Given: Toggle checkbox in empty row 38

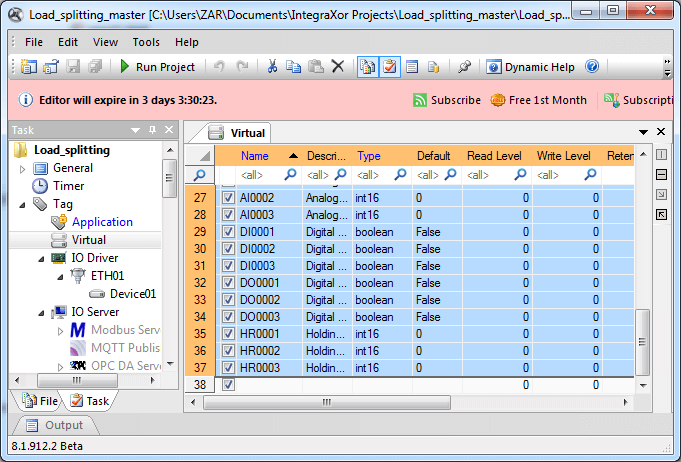Looking at the screenshot, I should click(x=228, y=385).
